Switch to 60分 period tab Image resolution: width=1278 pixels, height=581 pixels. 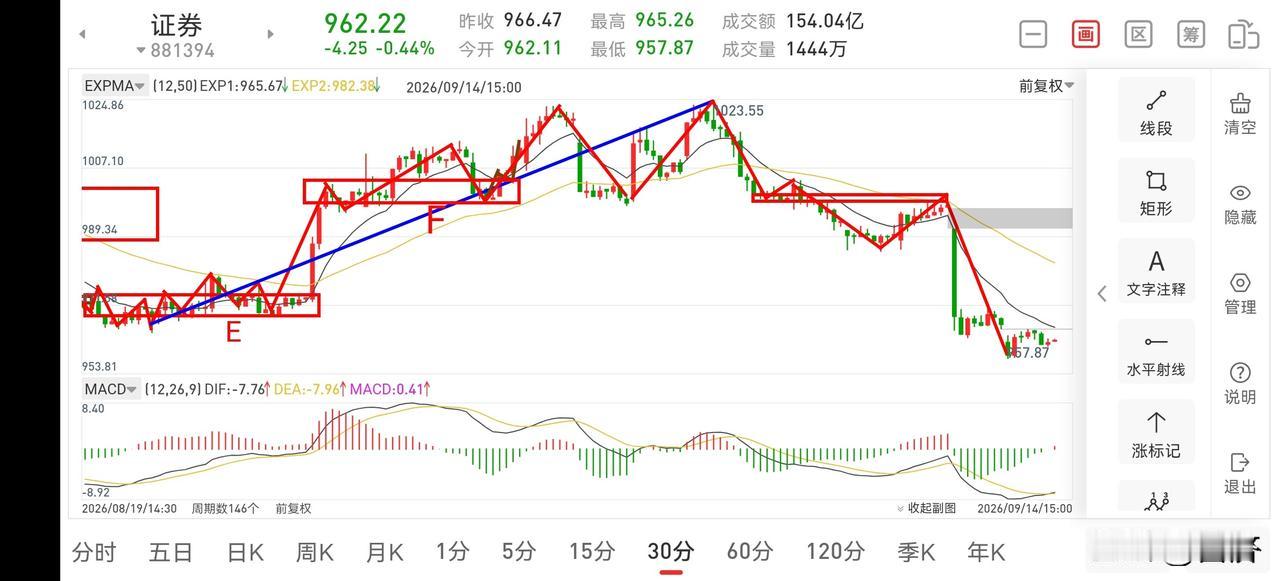point(750,551)
